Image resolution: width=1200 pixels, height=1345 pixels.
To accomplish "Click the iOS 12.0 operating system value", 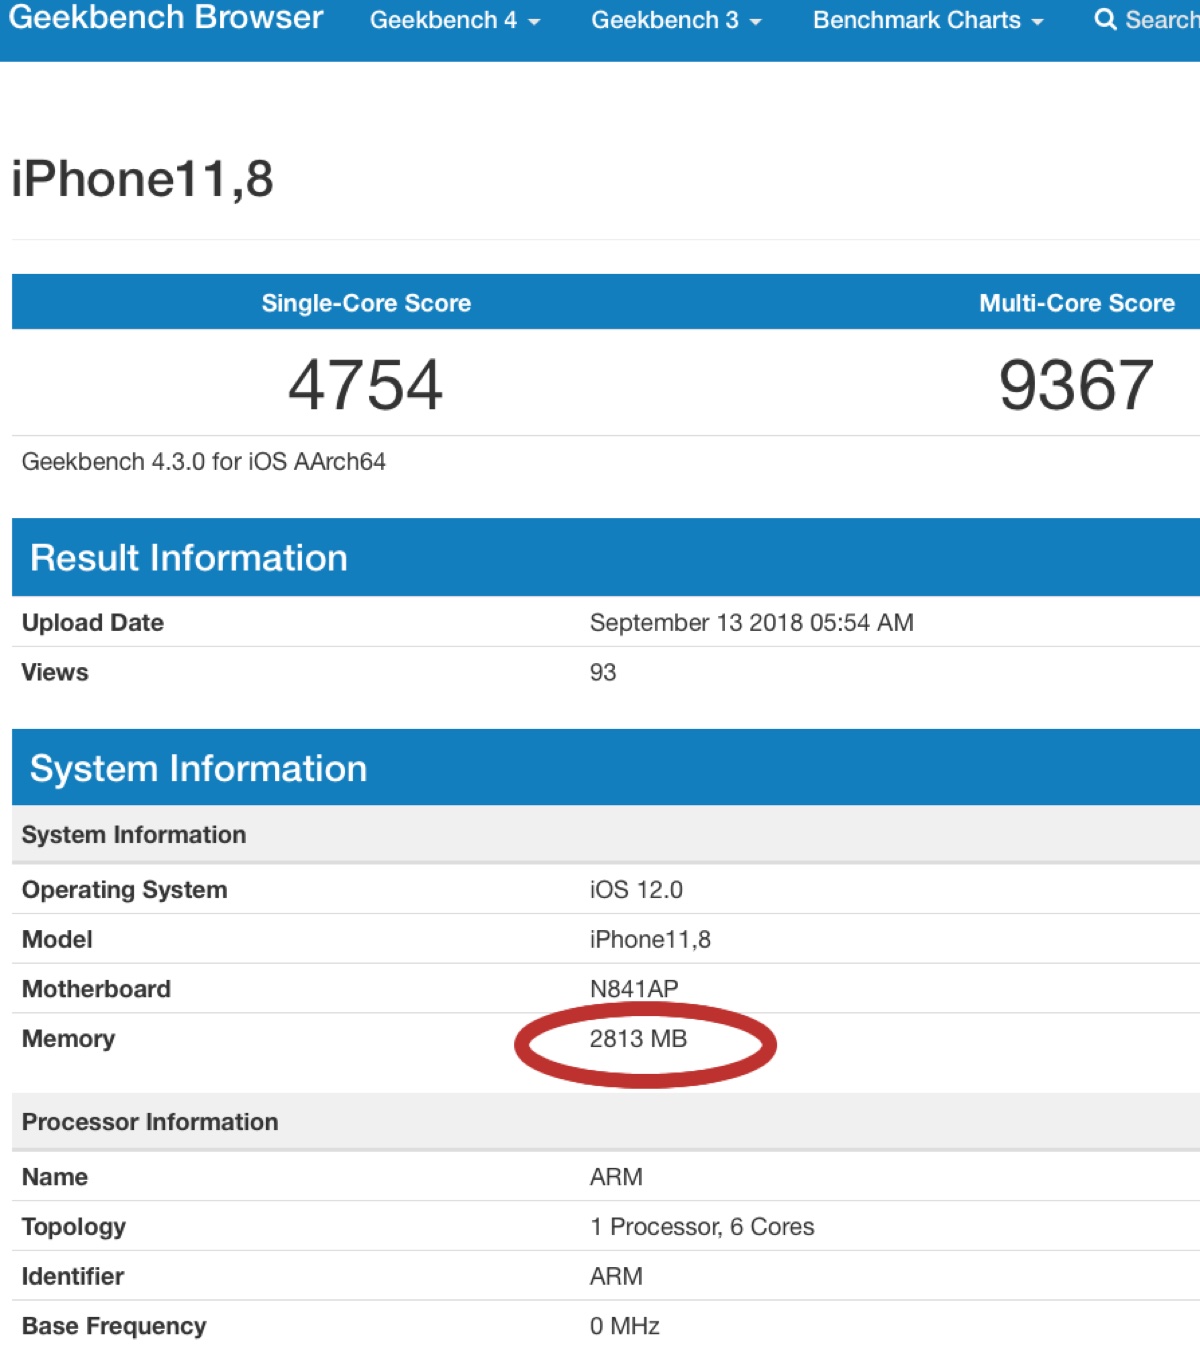I will tap(636, 889).
